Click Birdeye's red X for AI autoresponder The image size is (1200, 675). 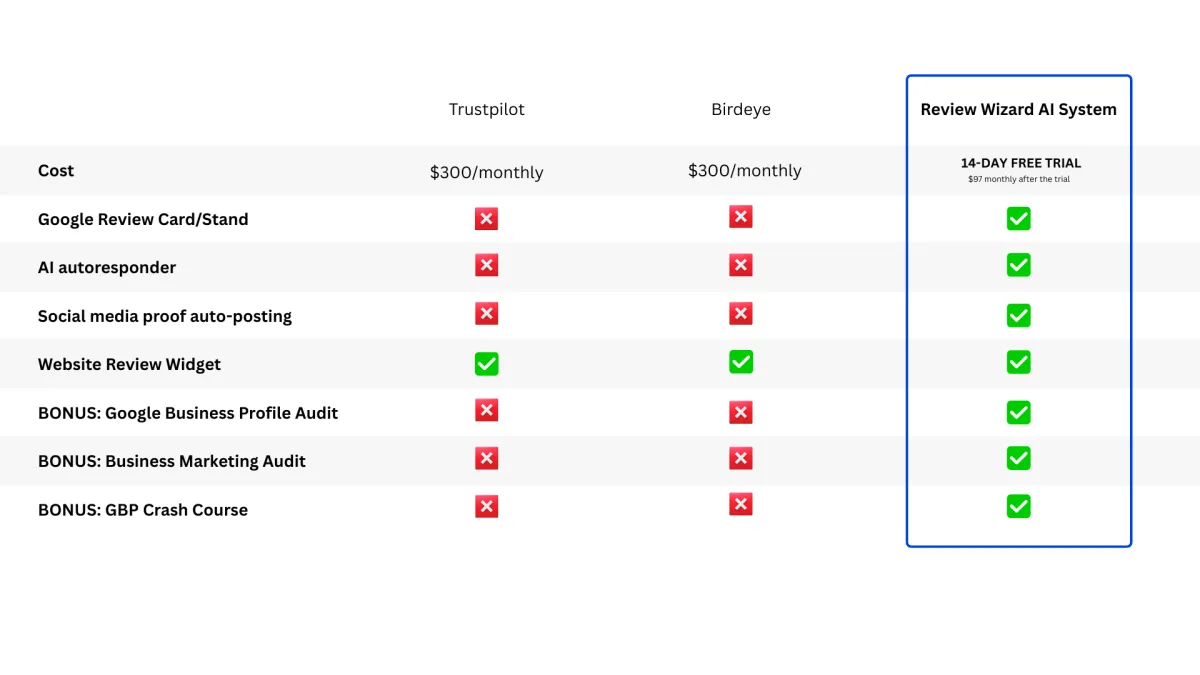click(x=741, y=265)
